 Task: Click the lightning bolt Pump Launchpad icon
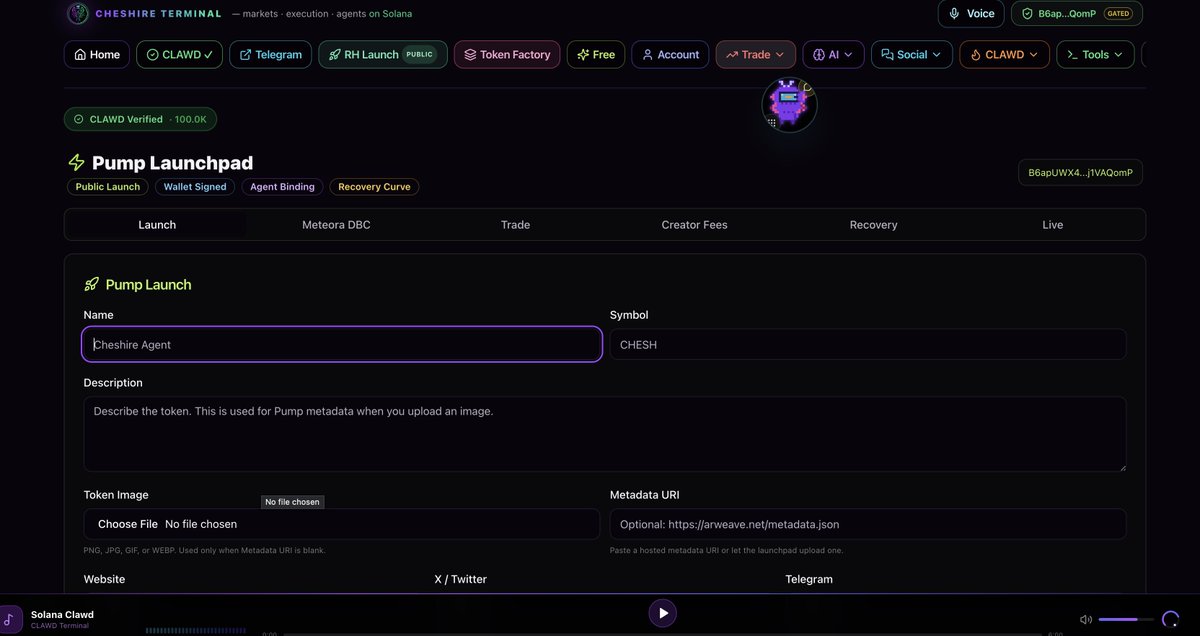(76, 163)
